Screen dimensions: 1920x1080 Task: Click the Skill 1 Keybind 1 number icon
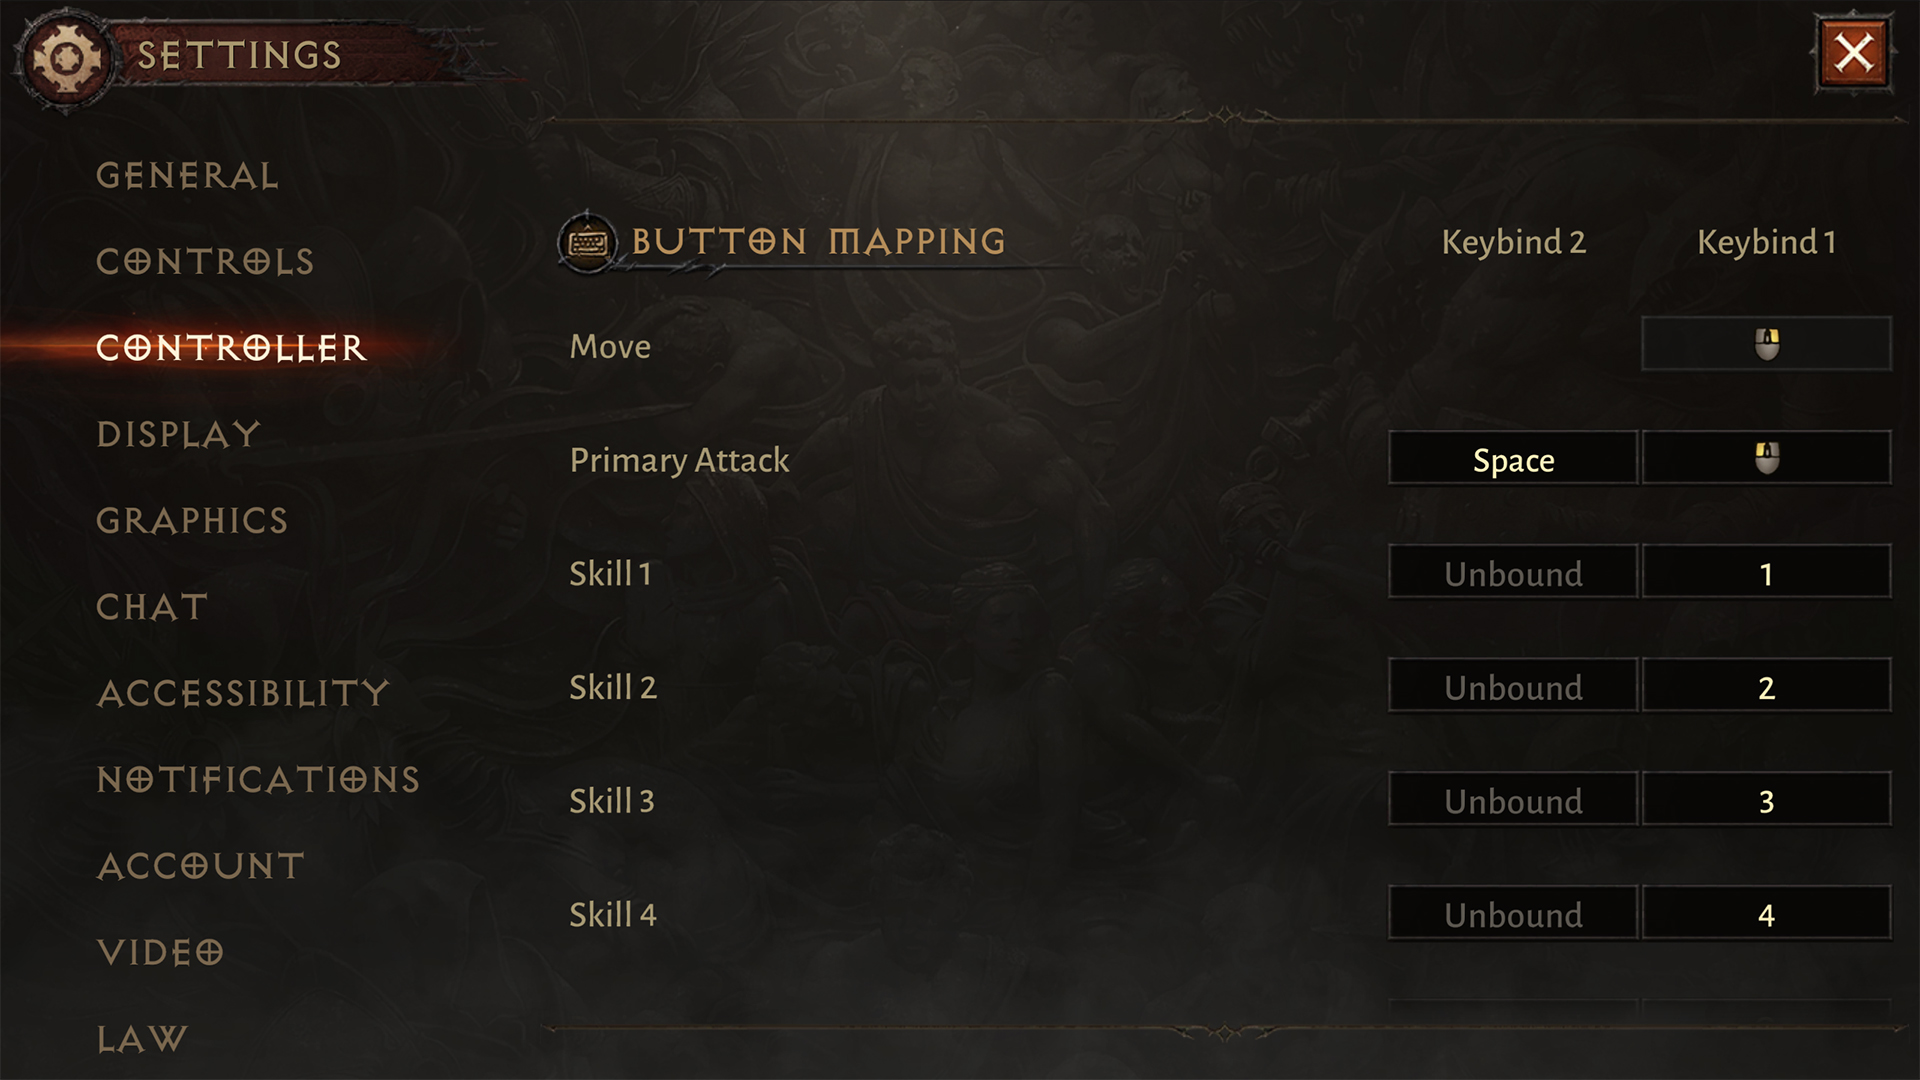1766,575
